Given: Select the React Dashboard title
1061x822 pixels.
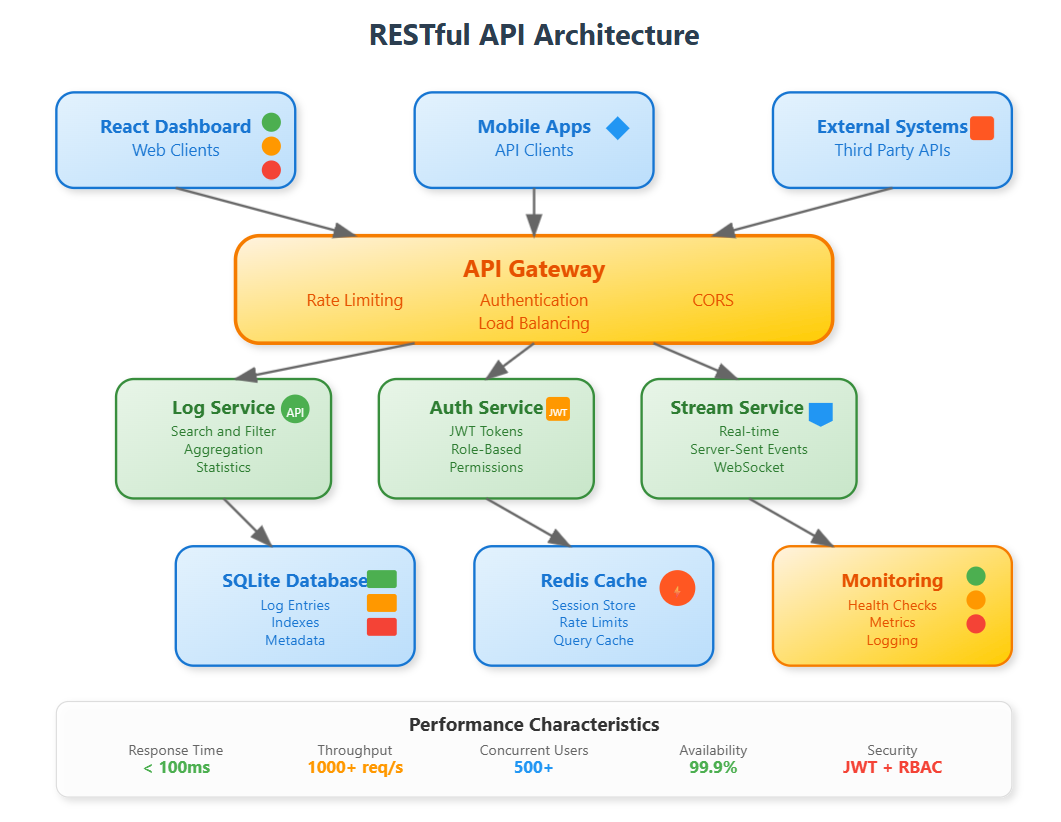Looking at the screenshot, I should (x=175, y=127).
